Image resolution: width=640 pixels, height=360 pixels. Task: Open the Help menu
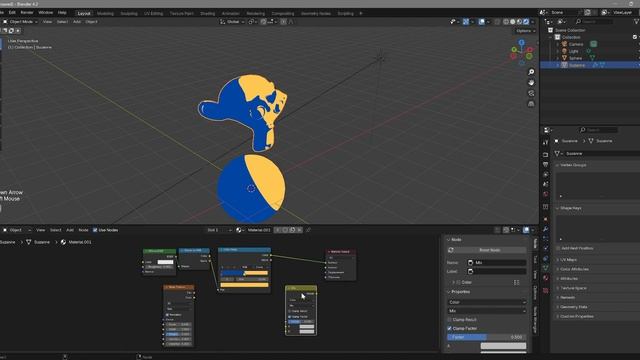point(62,13)
